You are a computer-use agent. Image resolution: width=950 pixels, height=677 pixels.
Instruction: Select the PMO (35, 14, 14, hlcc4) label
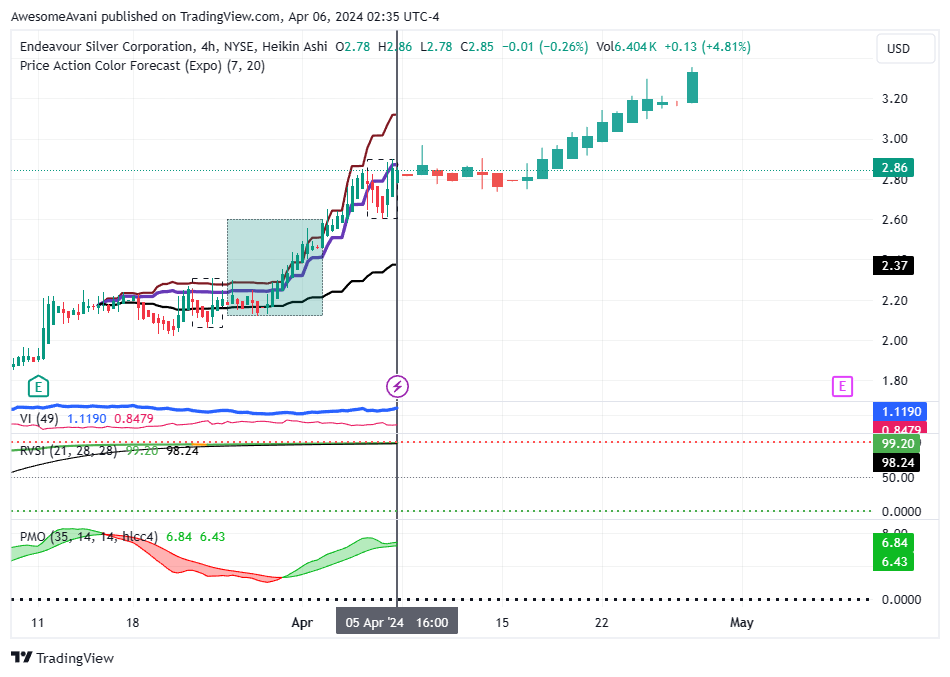(x=88, y=537)
